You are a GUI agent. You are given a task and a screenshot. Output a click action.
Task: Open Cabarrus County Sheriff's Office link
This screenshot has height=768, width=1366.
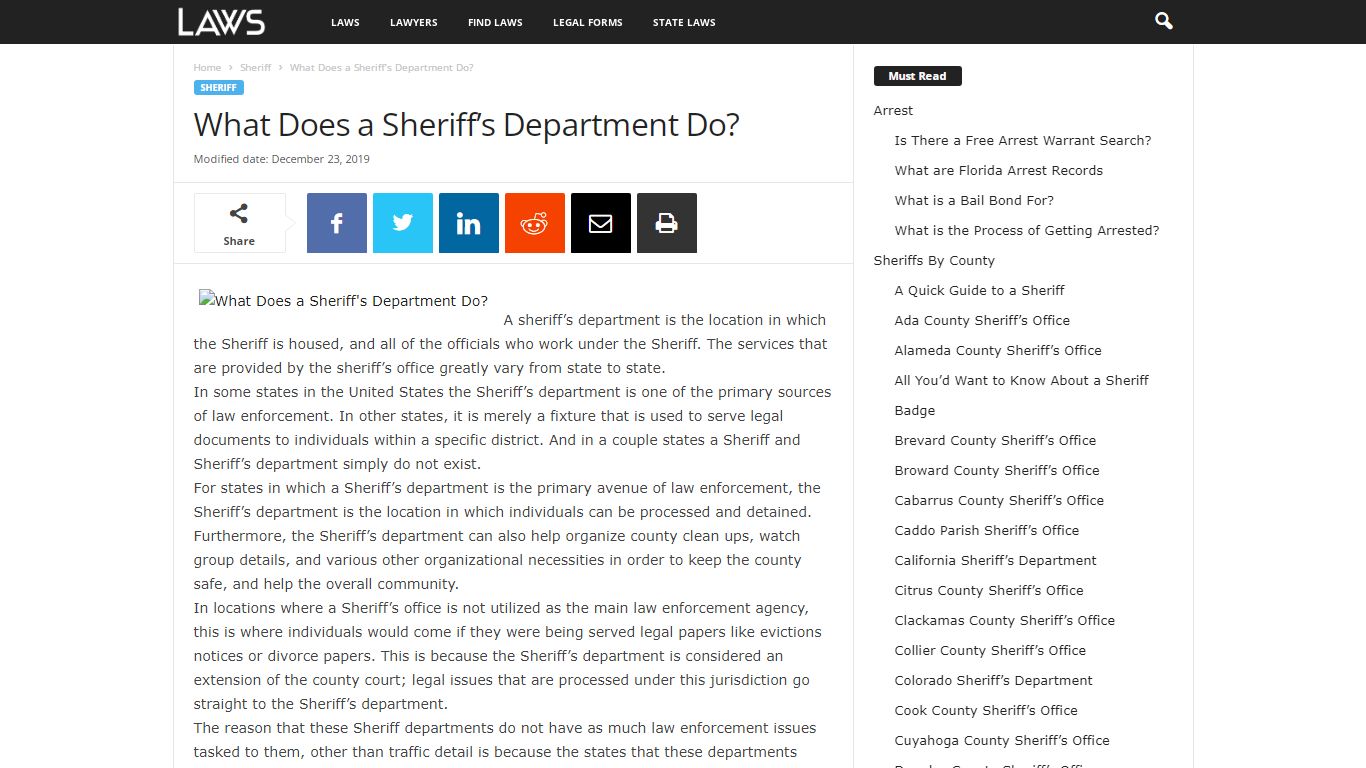coord(999,501)
